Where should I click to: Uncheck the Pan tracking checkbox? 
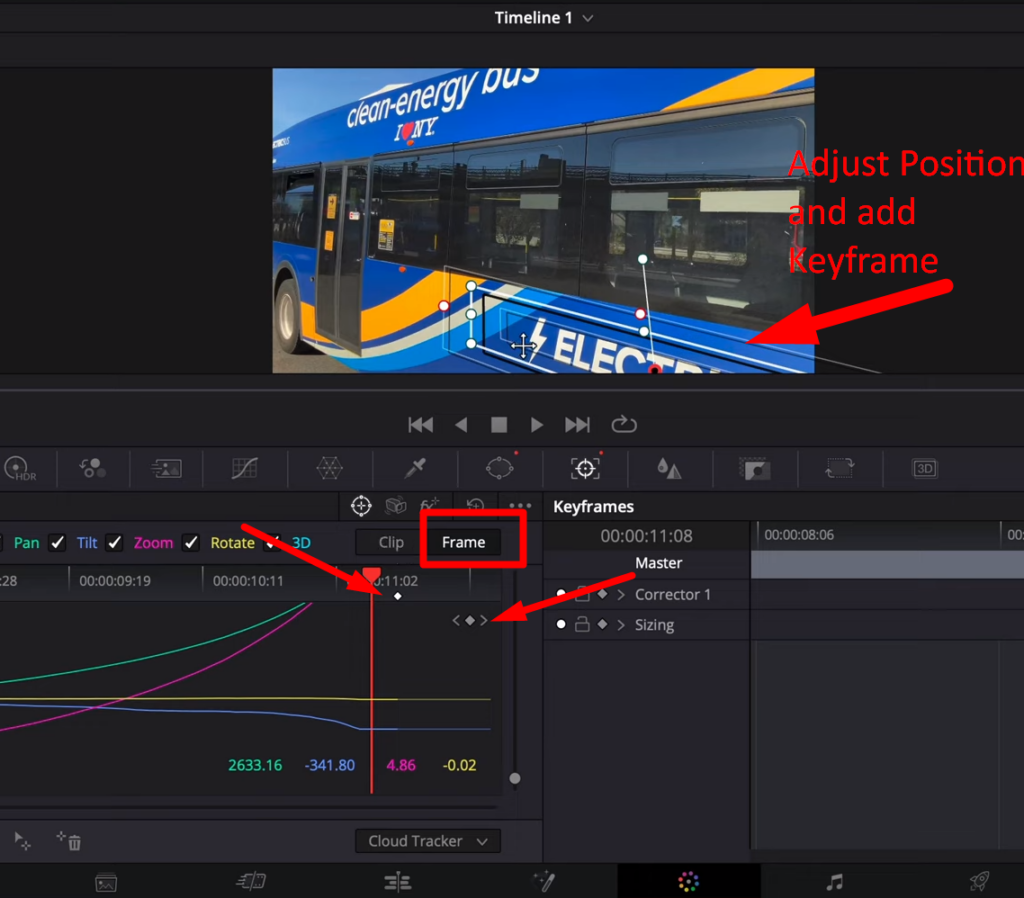tap(57, 542)
